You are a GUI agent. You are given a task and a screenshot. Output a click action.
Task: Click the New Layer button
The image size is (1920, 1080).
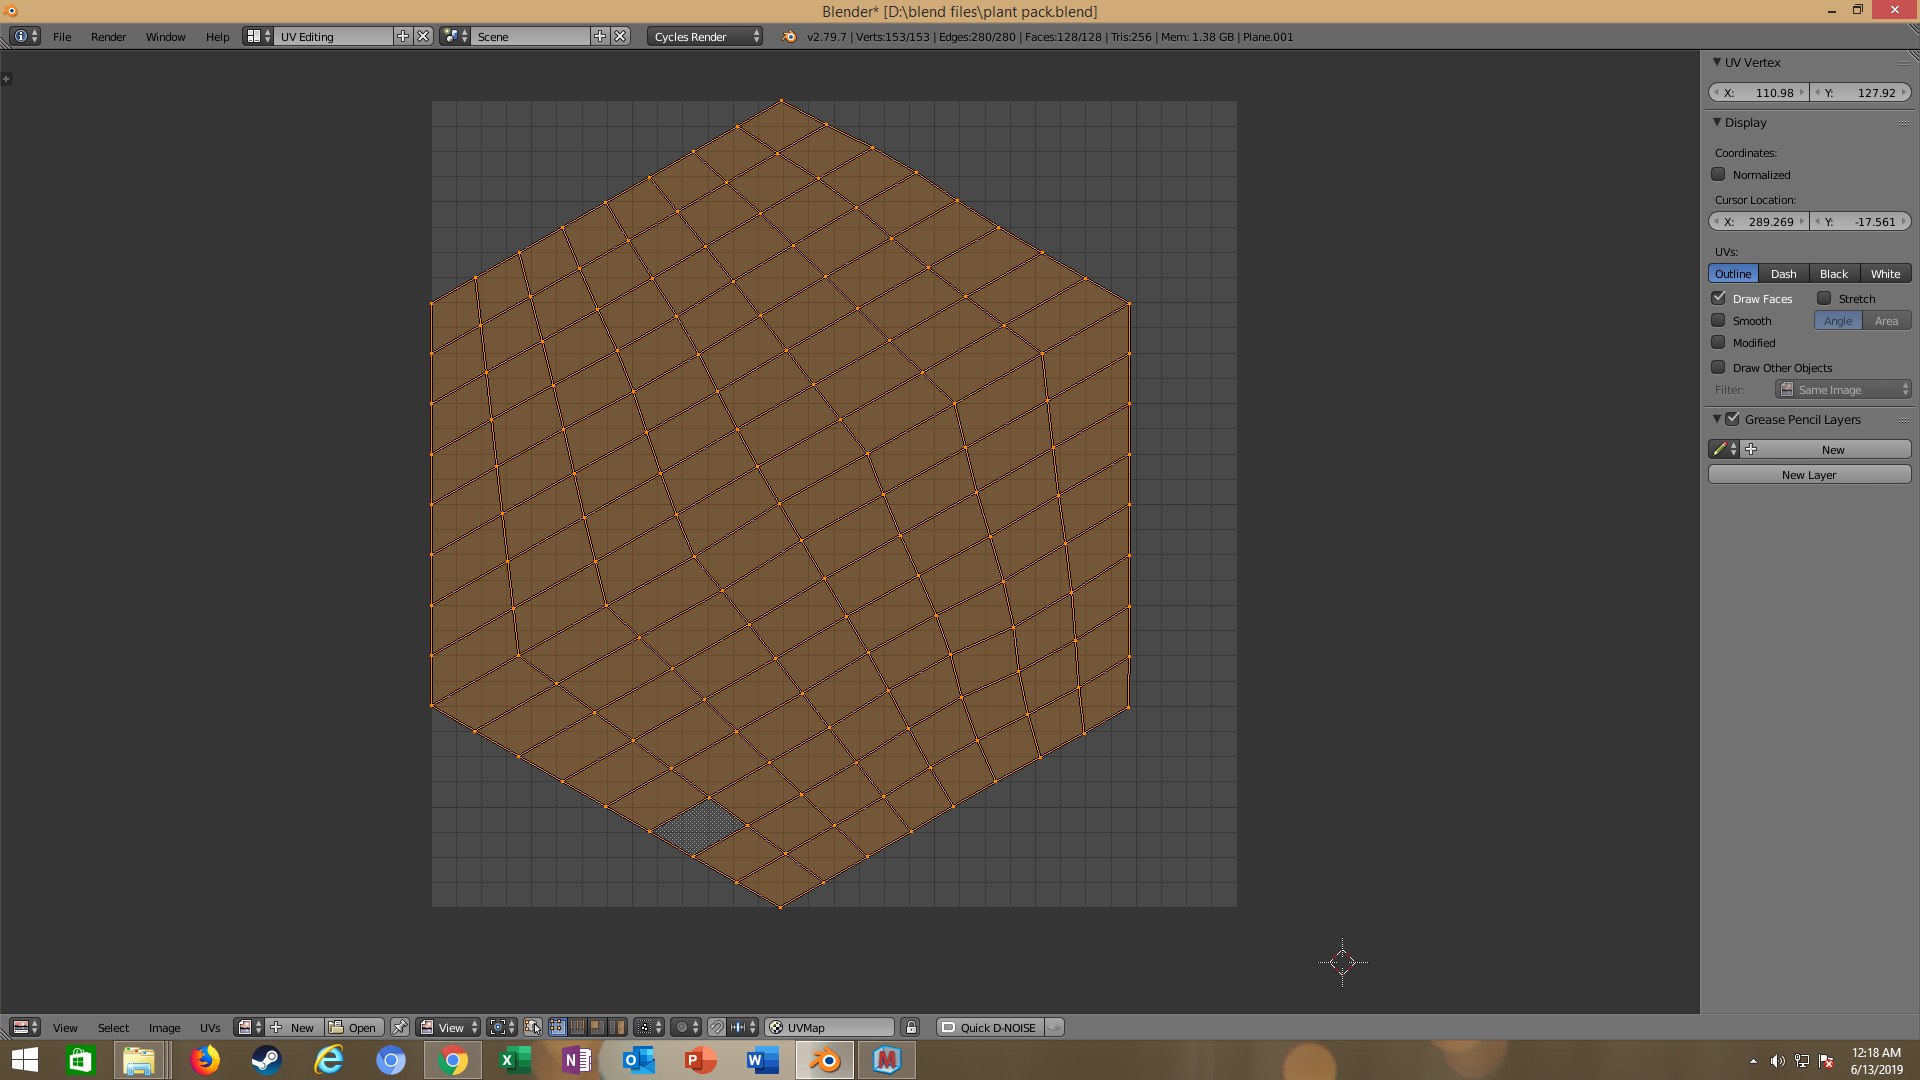pos(1808,475)
